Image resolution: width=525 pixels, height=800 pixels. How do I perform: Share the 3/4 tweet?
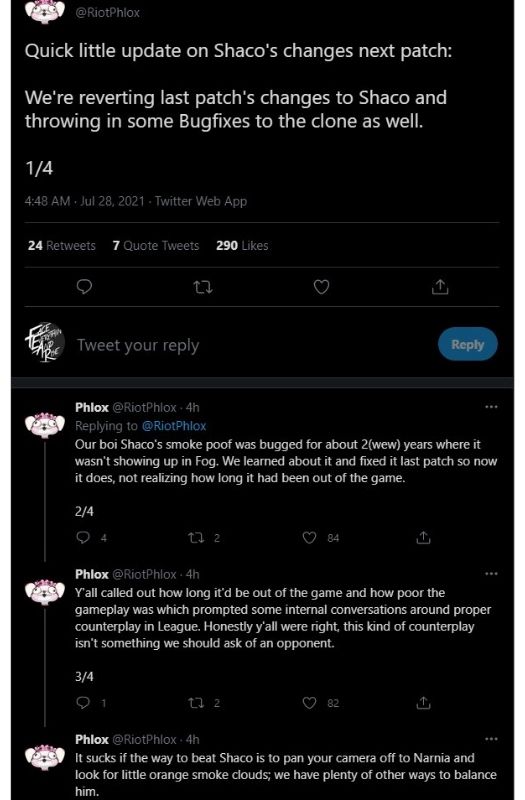coord(423,703)
